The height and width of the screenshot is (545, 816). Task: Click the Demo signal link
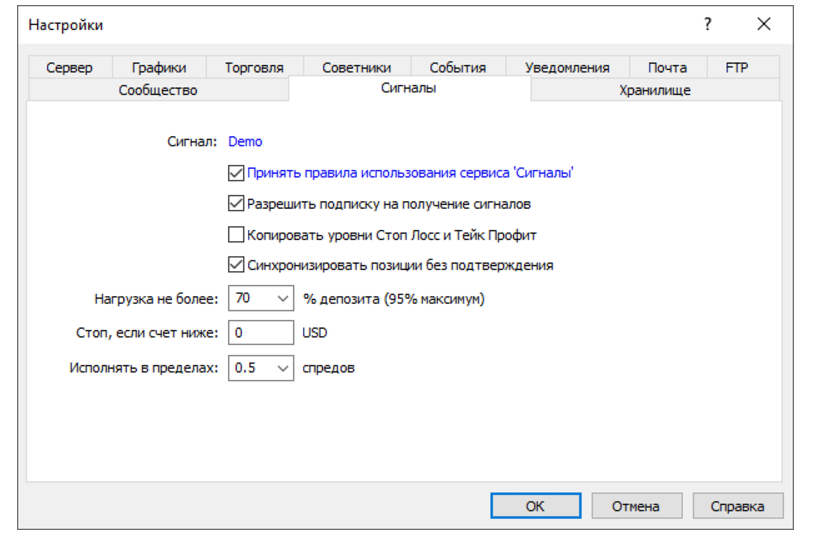[x=245, y=142]
